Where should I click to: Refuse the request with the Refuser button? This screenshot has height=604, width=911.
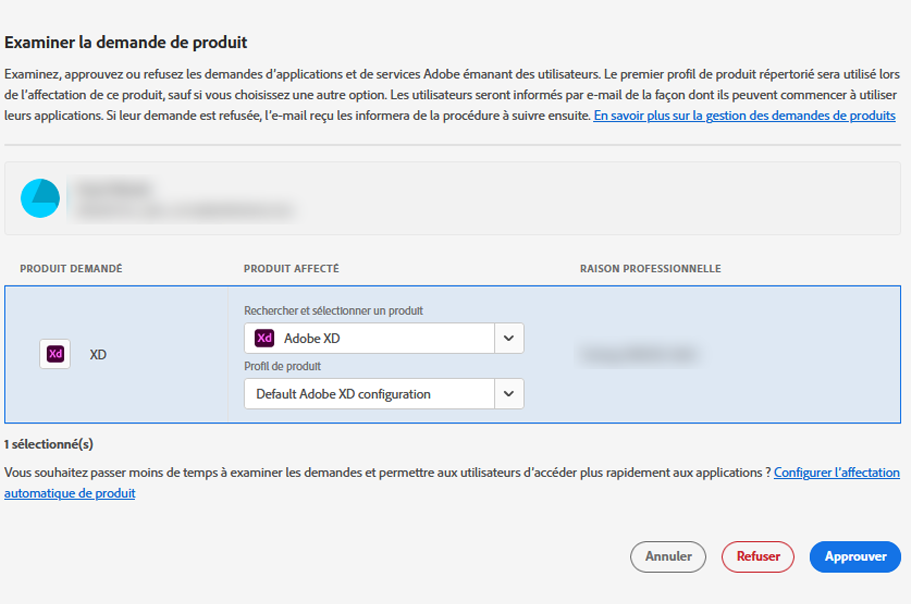click(x=758, y=557)
